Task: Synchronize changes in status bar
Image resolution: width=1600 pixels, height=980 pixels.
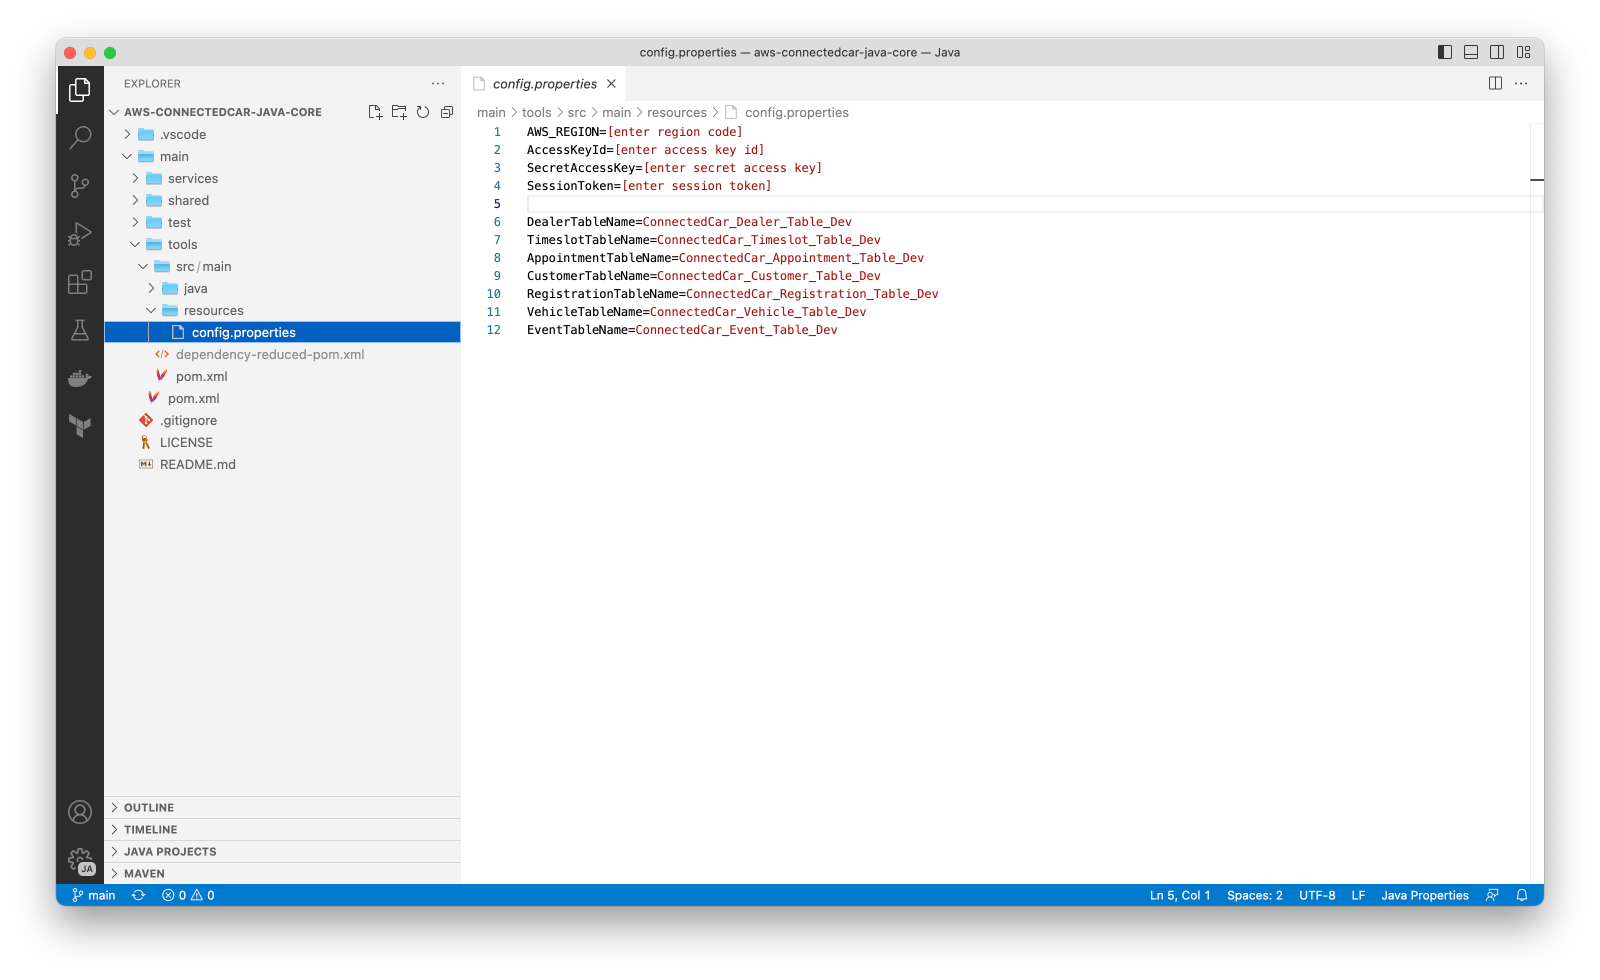Action: [x=138, y=895]
